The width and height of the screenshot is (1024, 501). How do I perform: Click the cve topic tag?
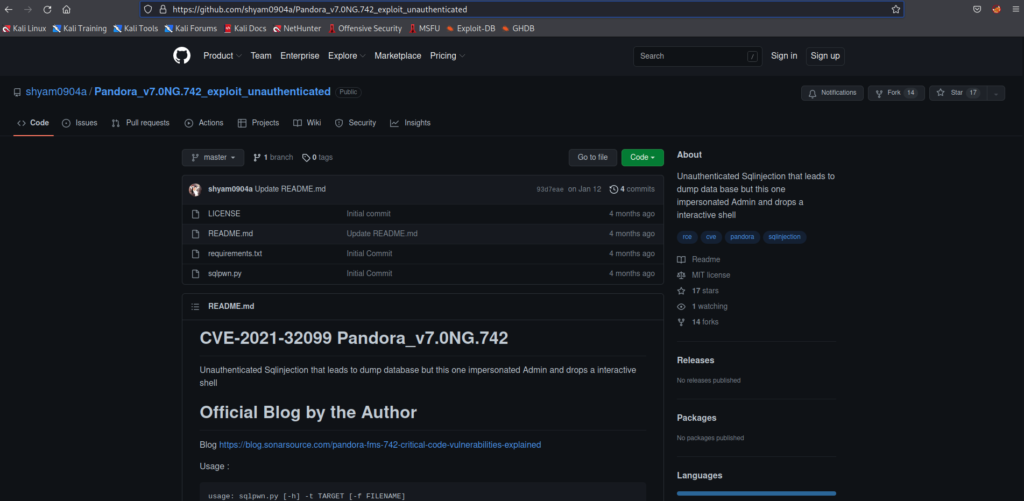pyautogui.click(x=711, y=237)
